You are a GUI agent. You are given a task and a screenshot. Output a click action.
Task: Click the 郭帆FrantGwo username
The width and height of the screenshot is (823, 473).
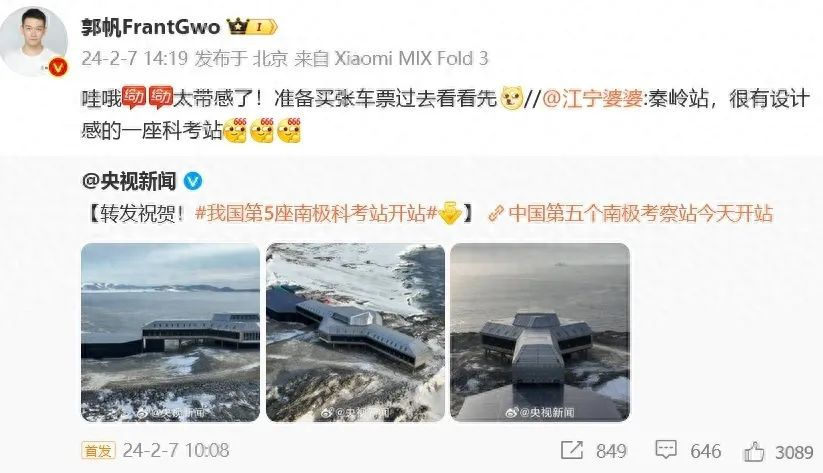coord(151,27)
